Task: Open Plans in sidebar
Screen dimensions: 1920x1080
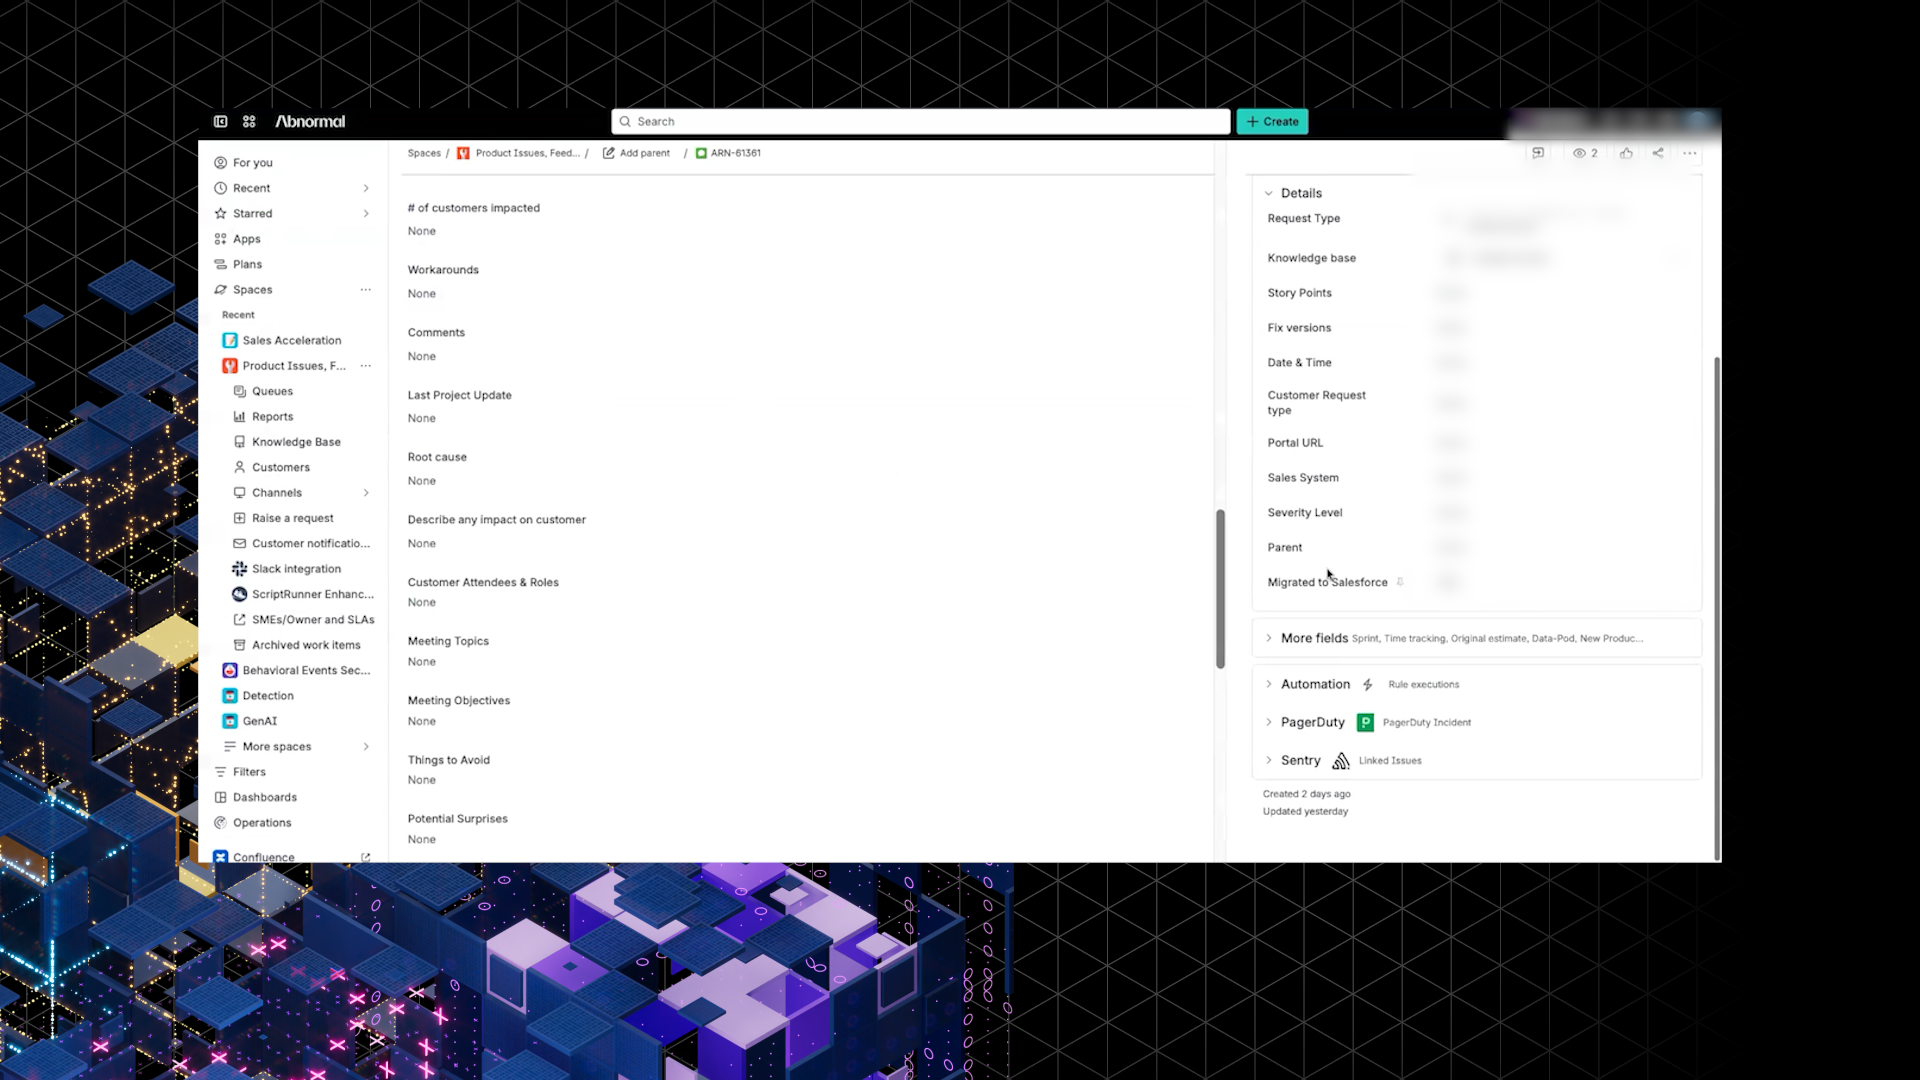Action: tap(248, 264)
